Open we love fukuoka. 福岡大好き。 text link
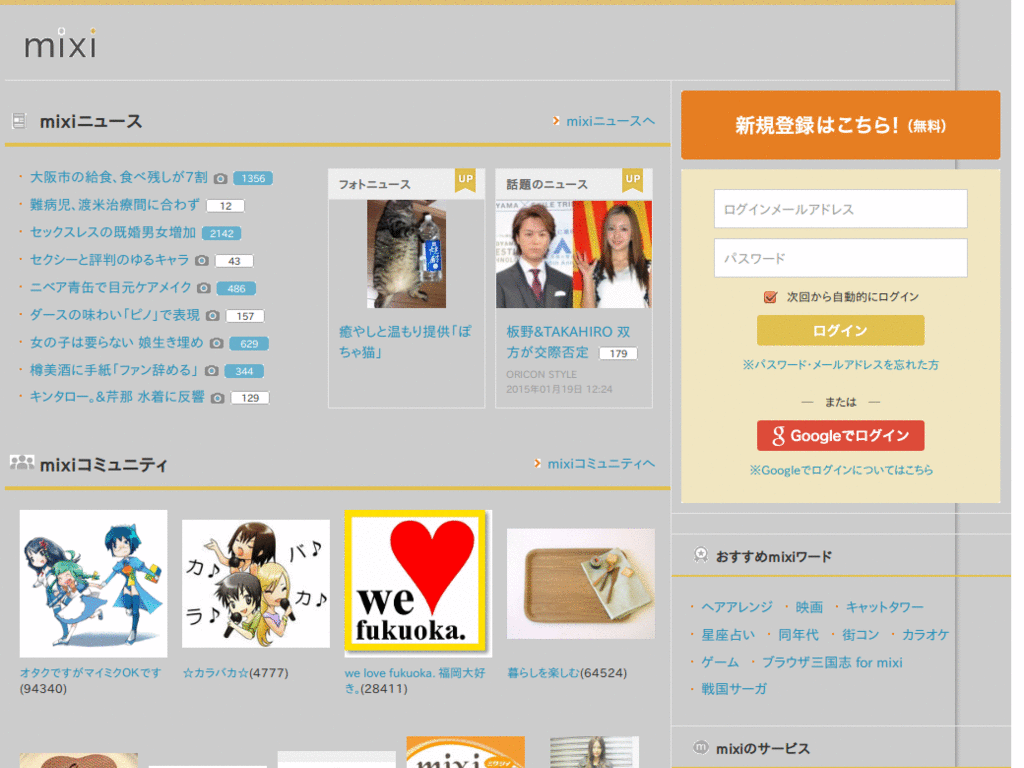This screenshot has height=768, width=1024. [415, 680]
